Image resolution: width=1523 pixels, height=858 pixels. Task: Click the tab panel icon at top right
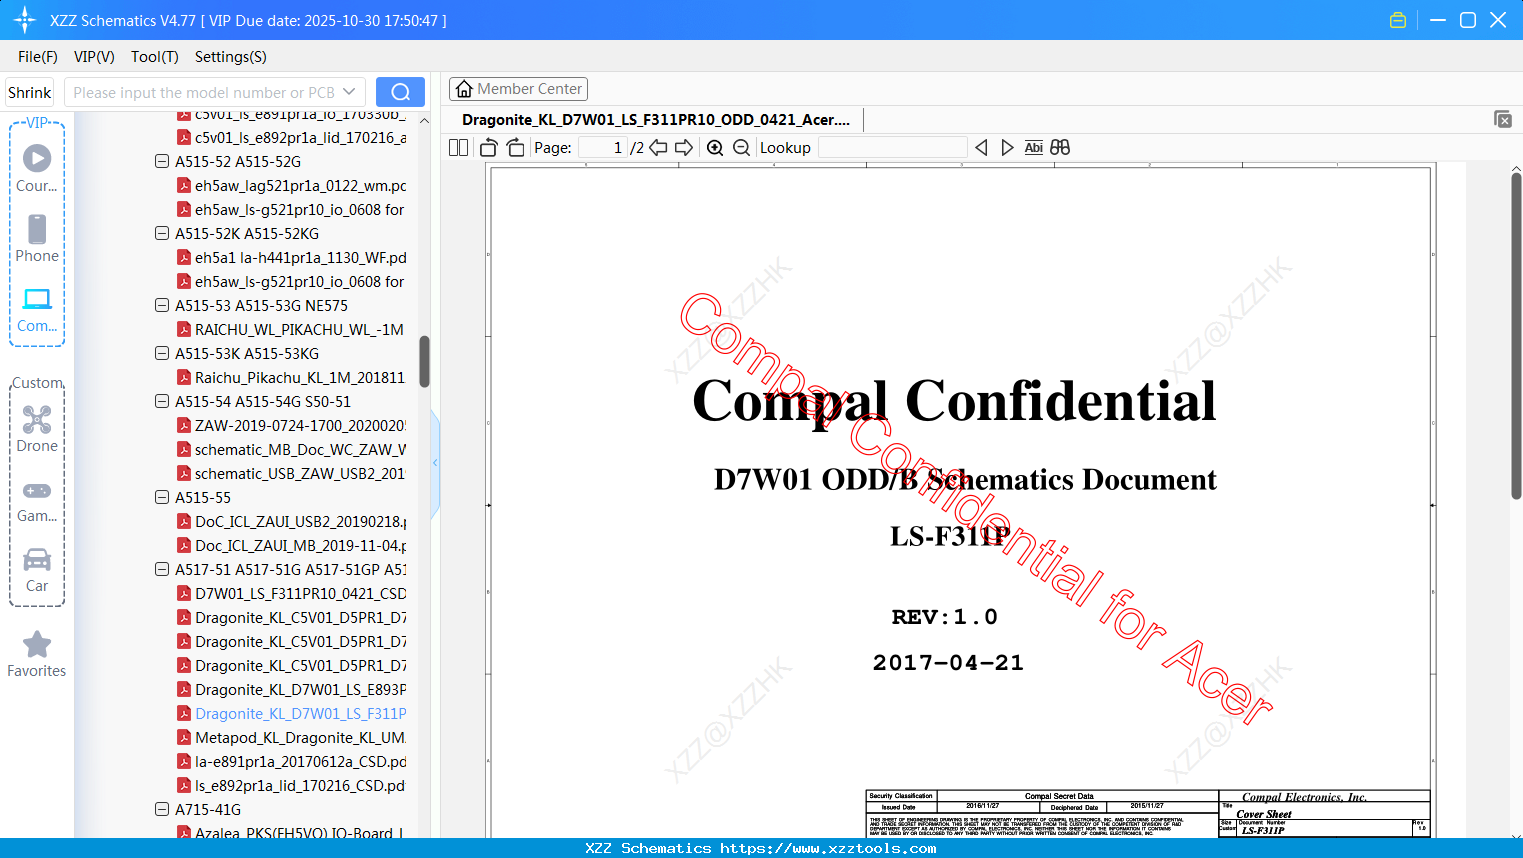pos(1503,119)
